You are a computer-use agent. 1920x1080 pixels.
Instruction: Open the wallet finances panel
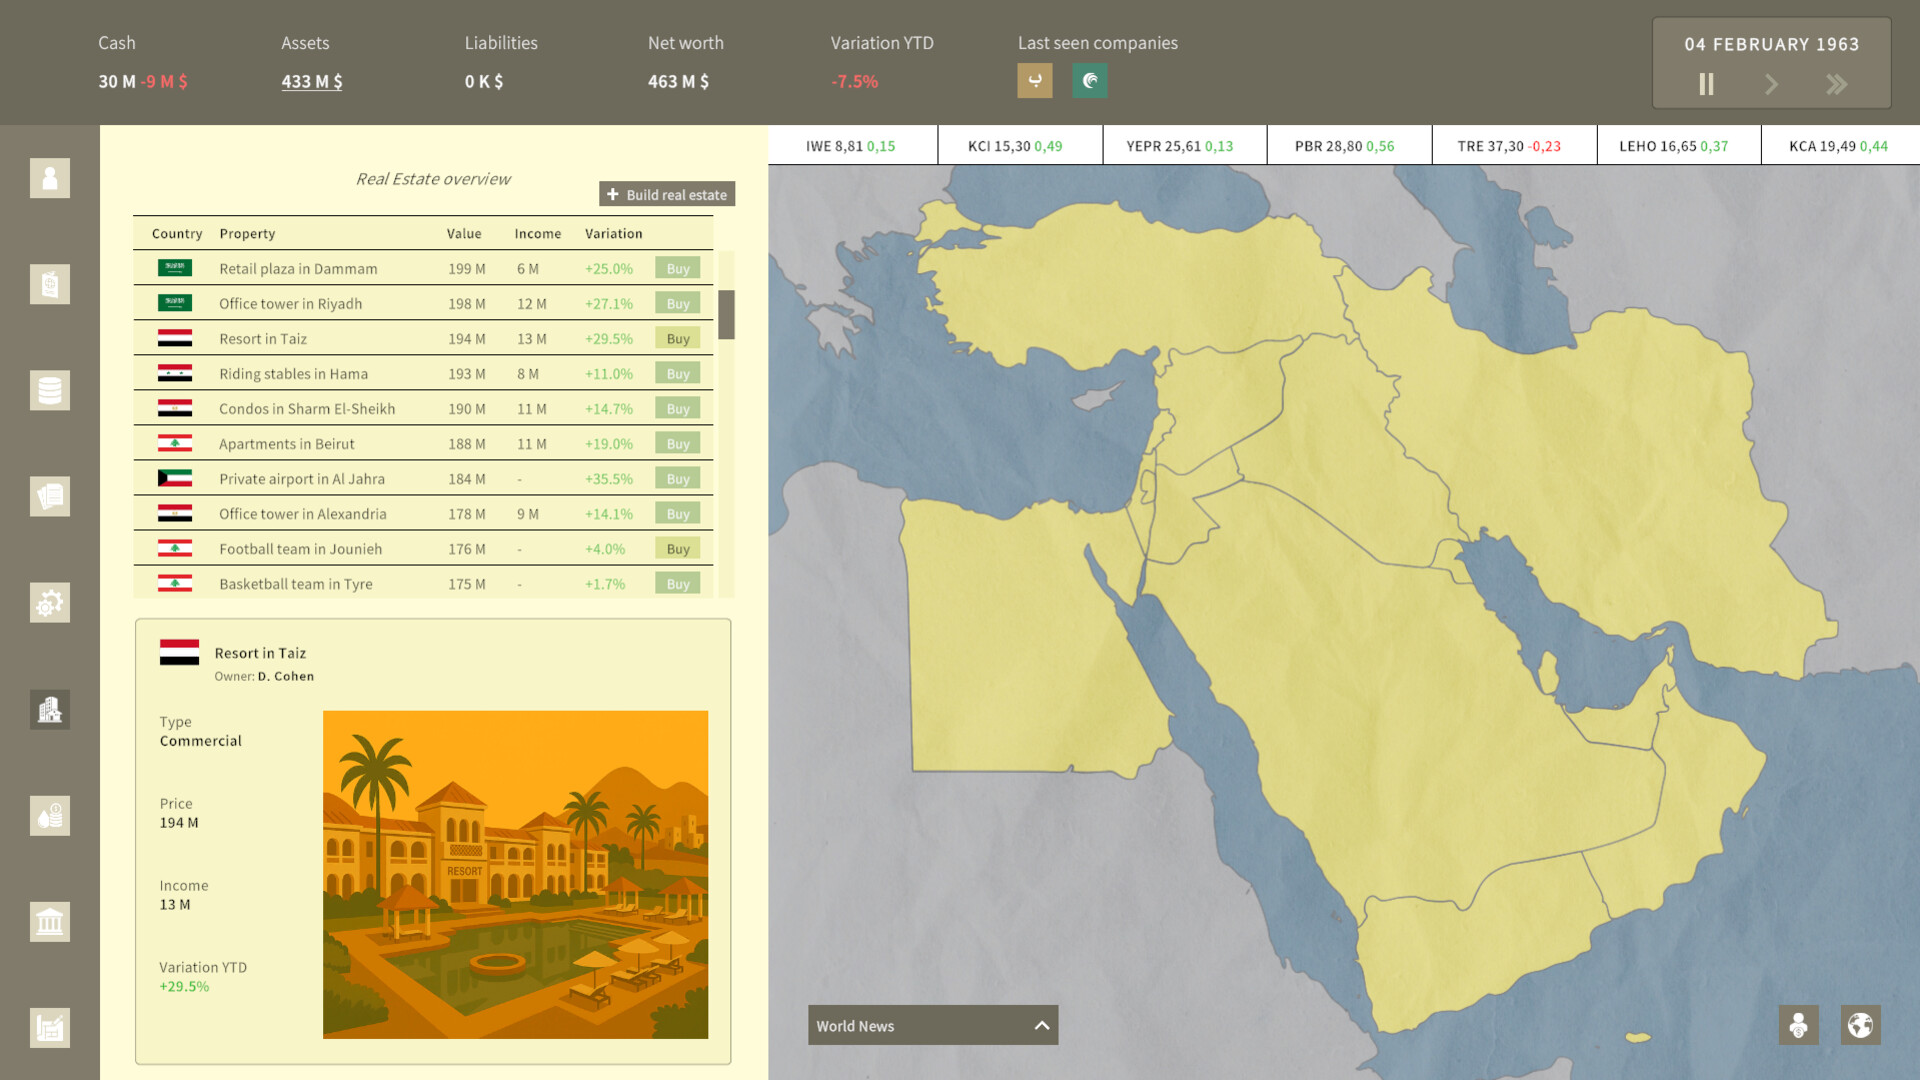(49, 284)
